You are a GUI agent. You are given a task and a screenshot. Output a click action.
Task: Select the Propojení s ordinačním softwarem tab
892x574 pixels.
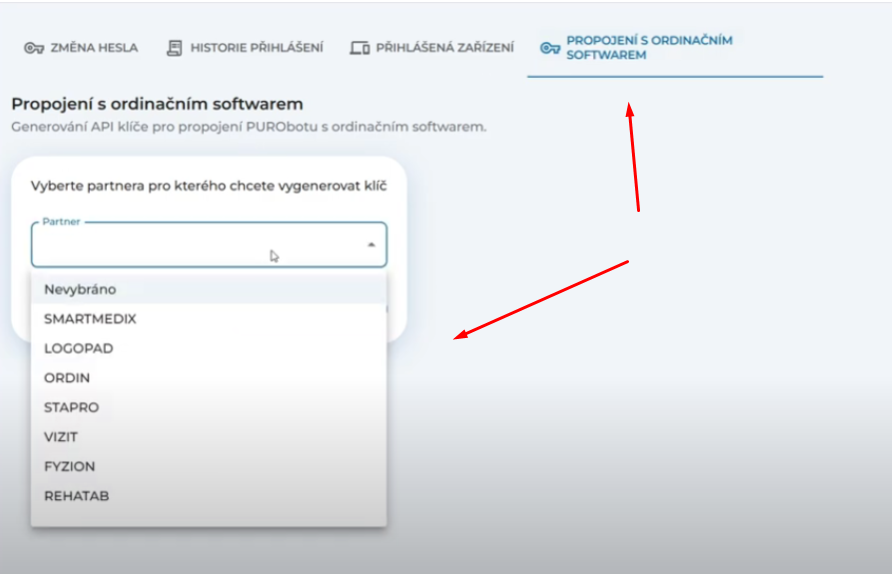(x=675, y=48)
